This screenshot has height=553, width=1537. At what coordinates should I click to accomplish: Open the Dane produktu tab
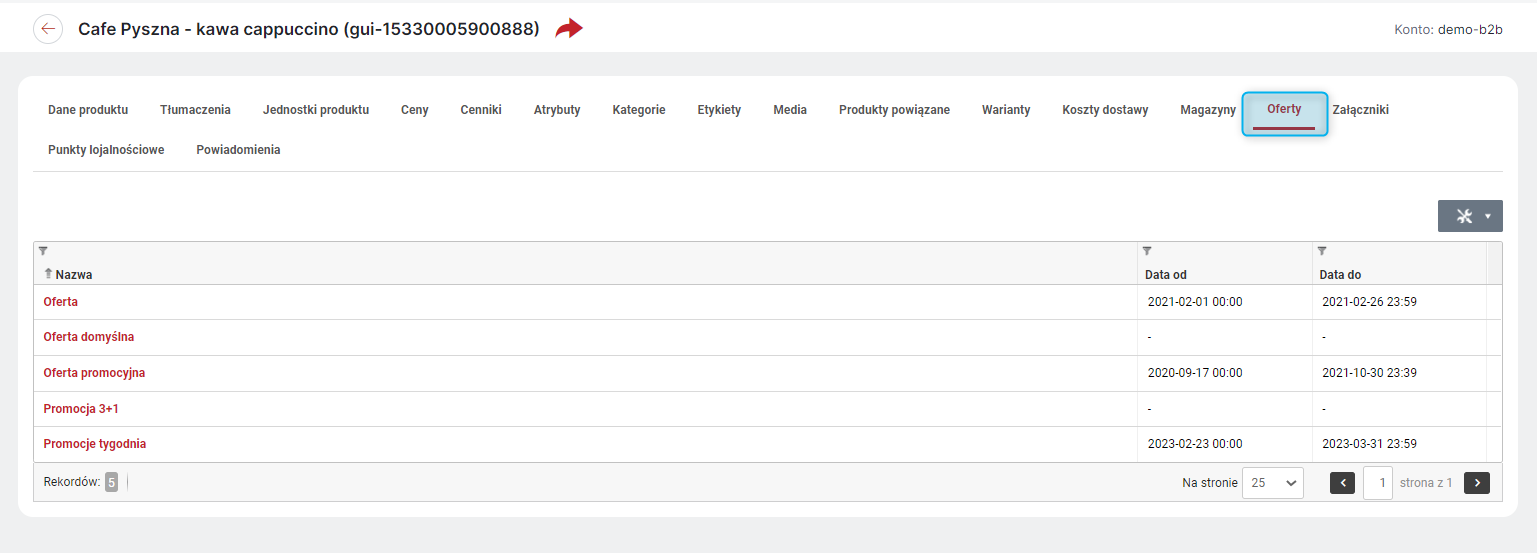88,110
